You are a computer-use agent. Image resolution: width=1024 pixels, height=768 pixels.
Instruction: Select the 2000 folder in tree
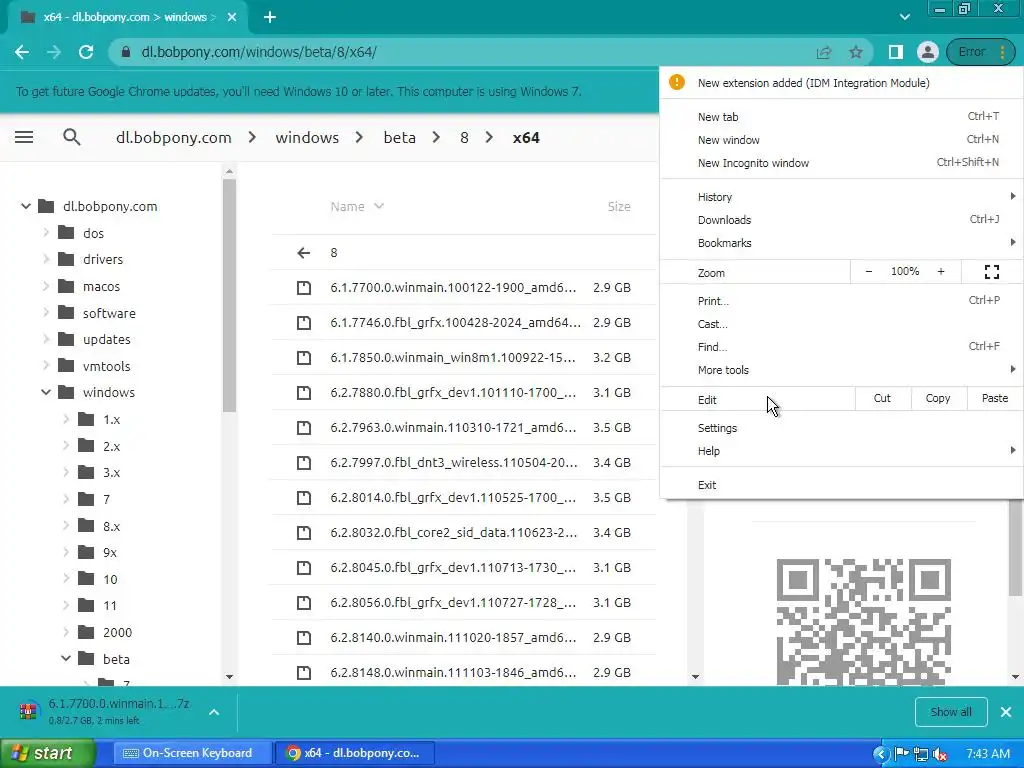click(x=117, y=632)
